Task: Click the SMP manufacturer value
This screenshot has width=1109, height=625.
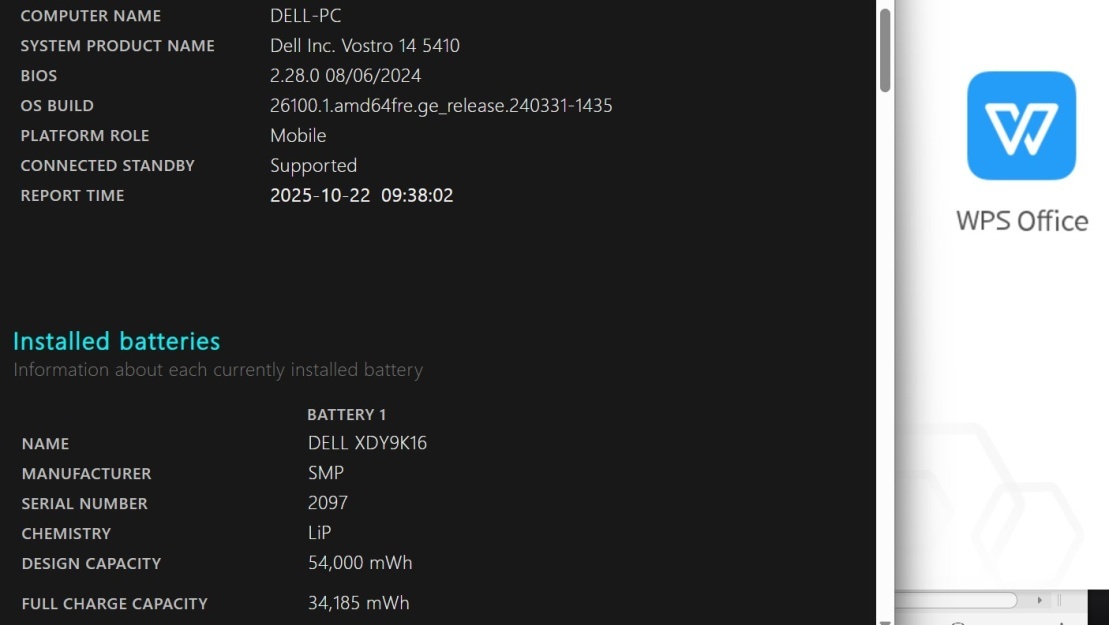Action: (x=326, y=473)
